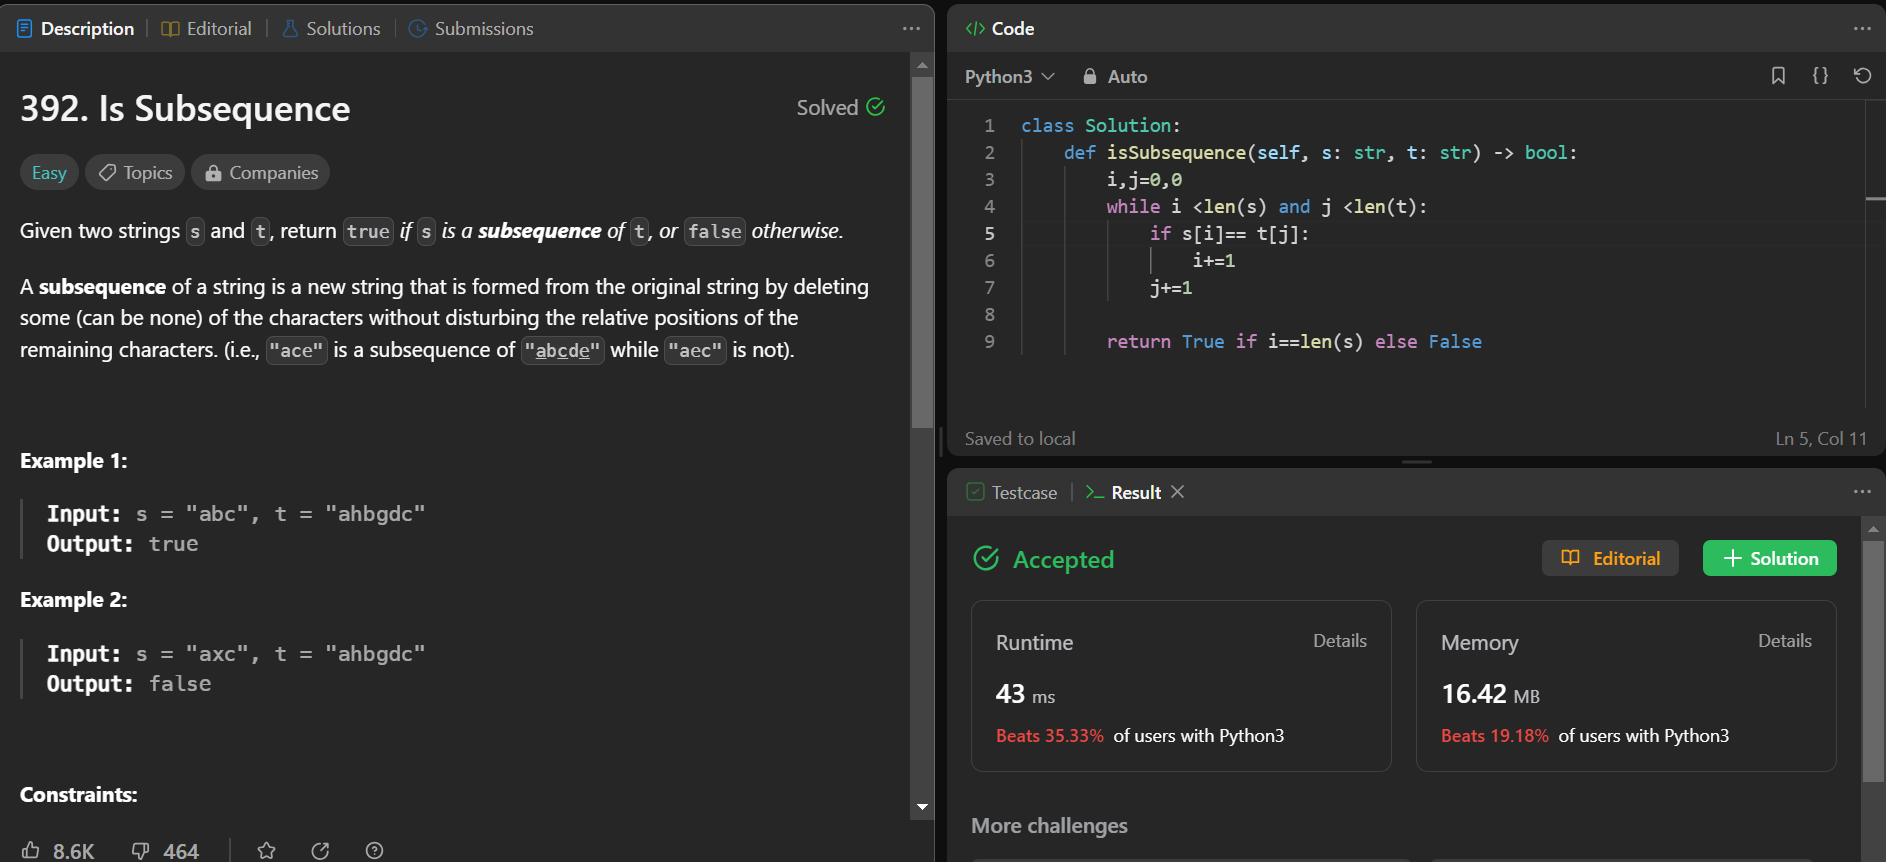This screenshot has width=1886, height=862.
Task: Expand the locked Companies tag
Action: pyautogui.click(x=261, y=172)
